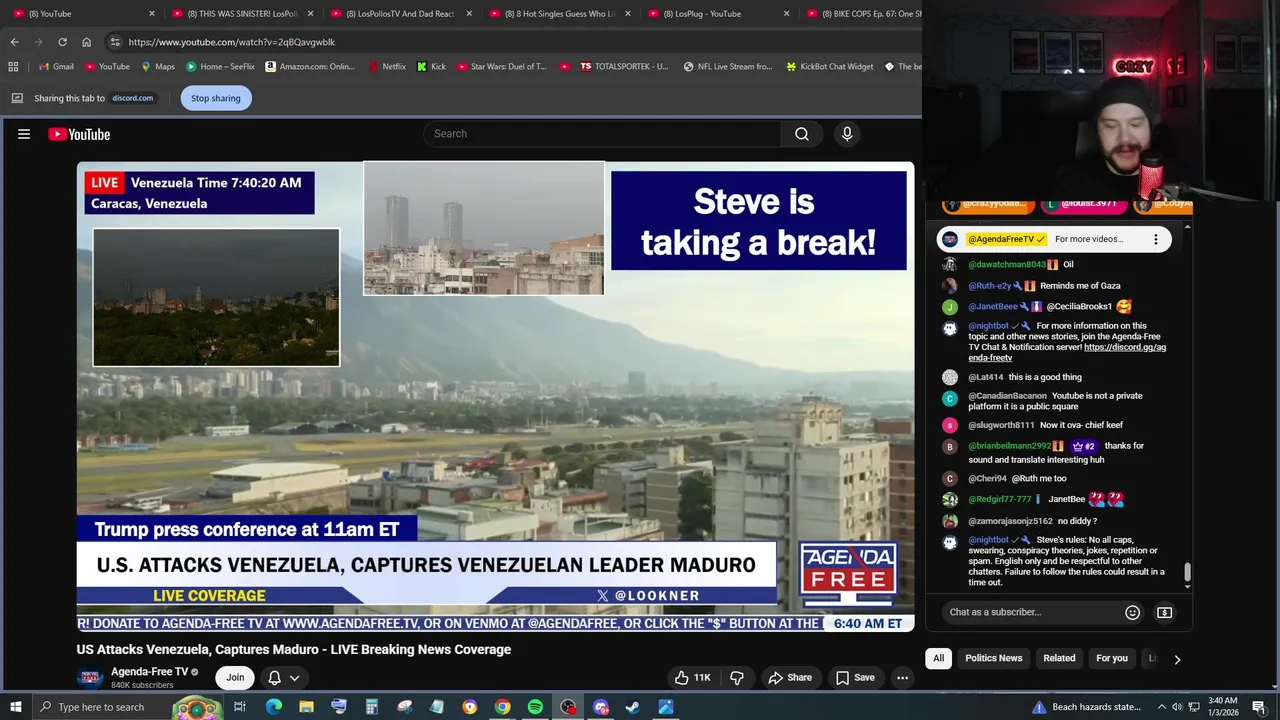Screen dimensions: 1280x720
Task: Click the YouTube search input field
Action: [x=602, y=134]
